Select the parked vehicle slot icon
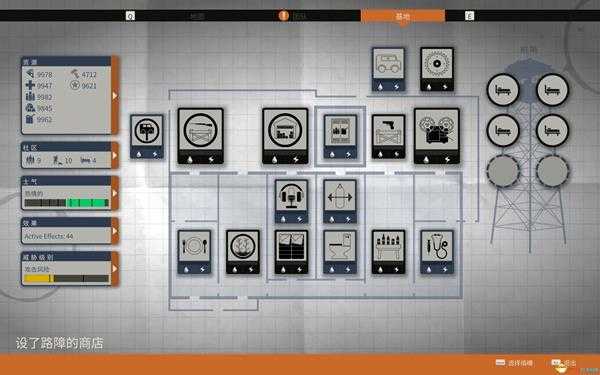Viewport: 600px width, 375px height. tap(388, 69)
